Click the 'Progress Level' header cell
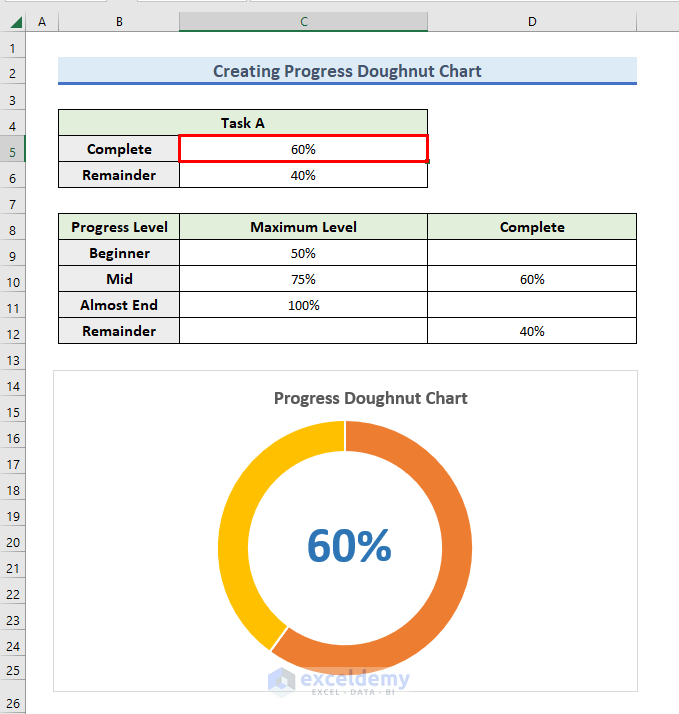This screenshot has width=679, height=714. pyautogui.click(x=119, y=227)
